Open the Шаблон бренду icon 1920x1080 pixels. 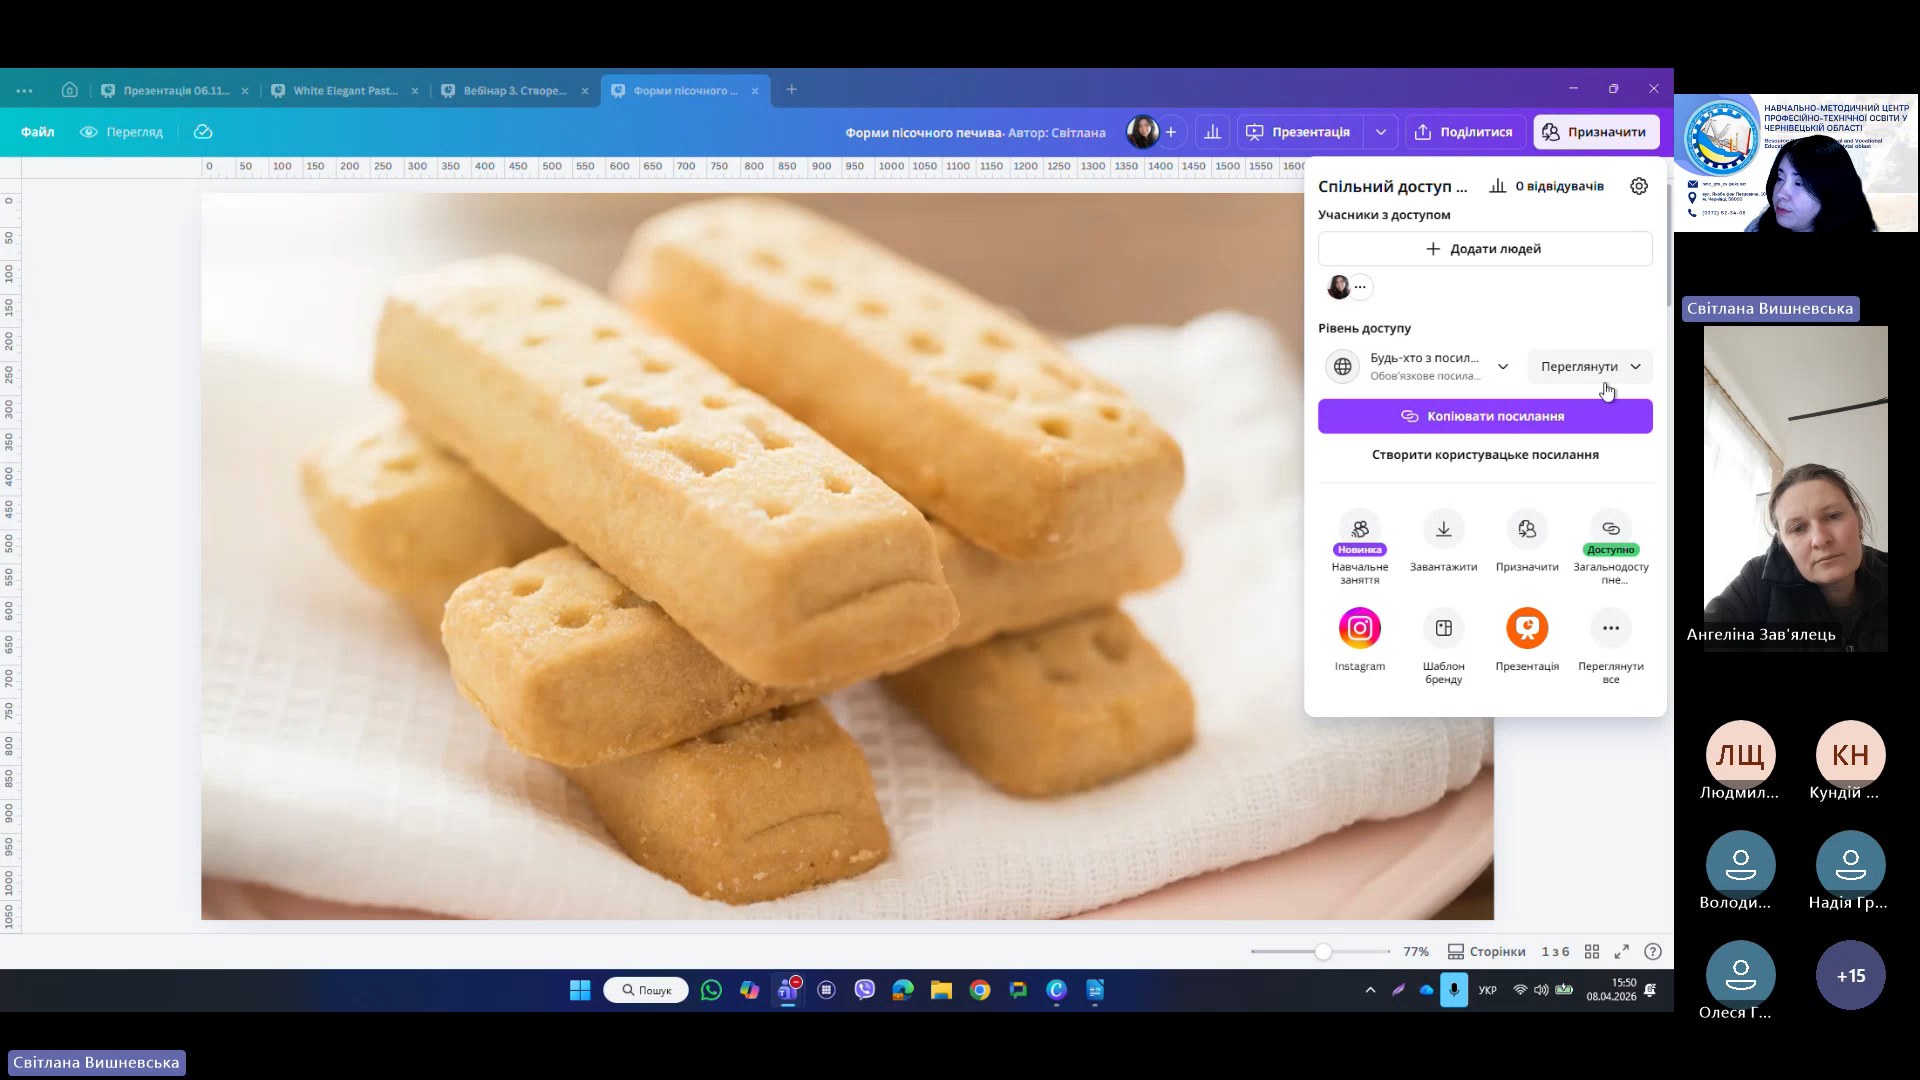click(x=1443, y=628)
